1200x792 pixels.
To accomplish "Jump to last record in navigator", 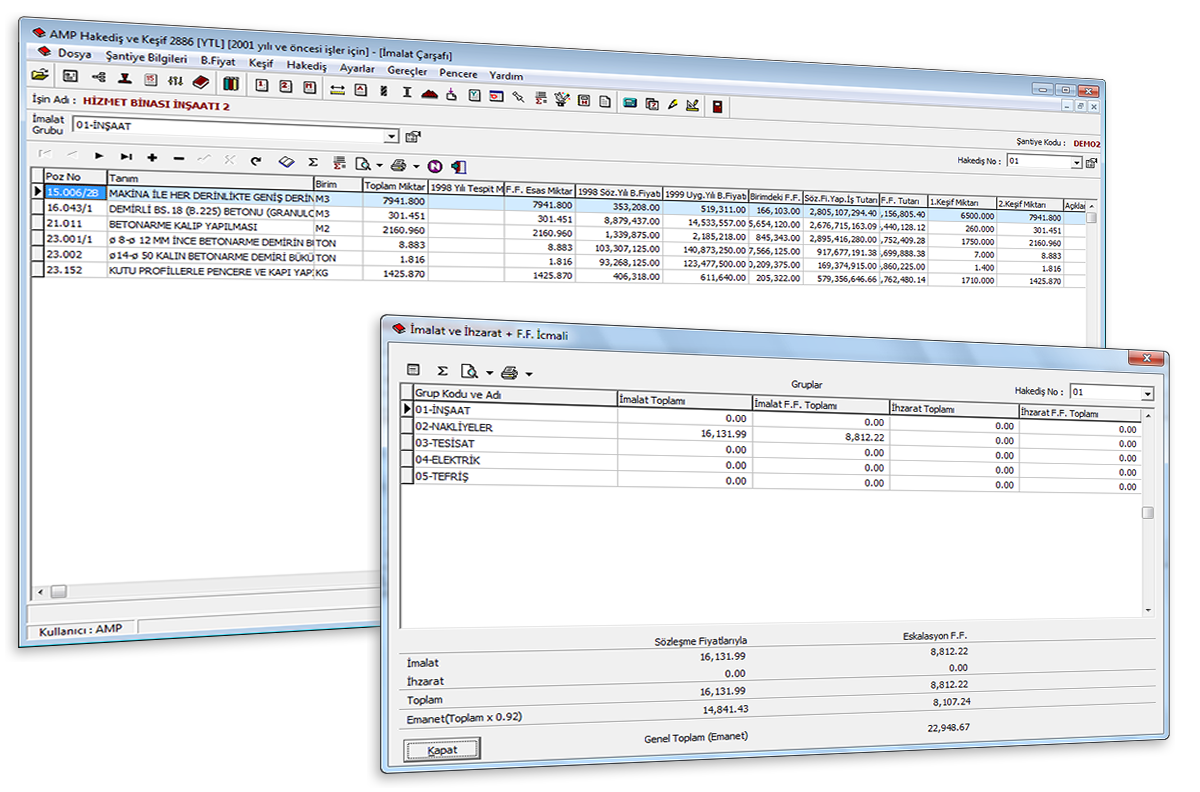I will tap(126, 157).
